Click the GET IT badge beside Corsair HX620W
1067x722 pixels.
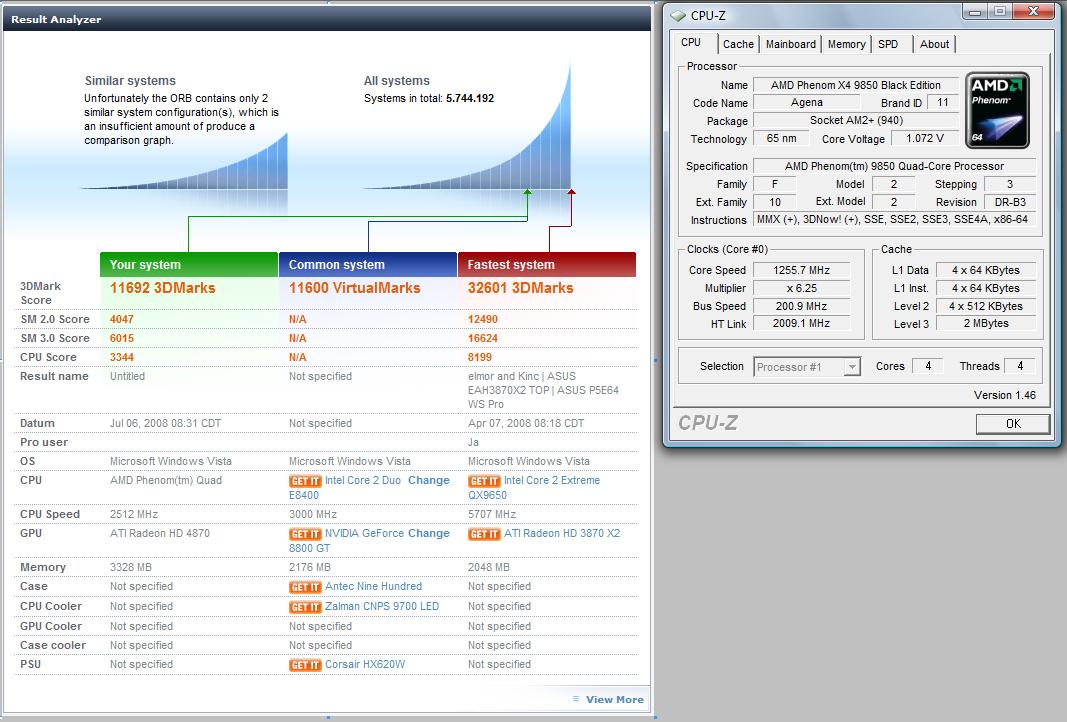pos(305,665)
